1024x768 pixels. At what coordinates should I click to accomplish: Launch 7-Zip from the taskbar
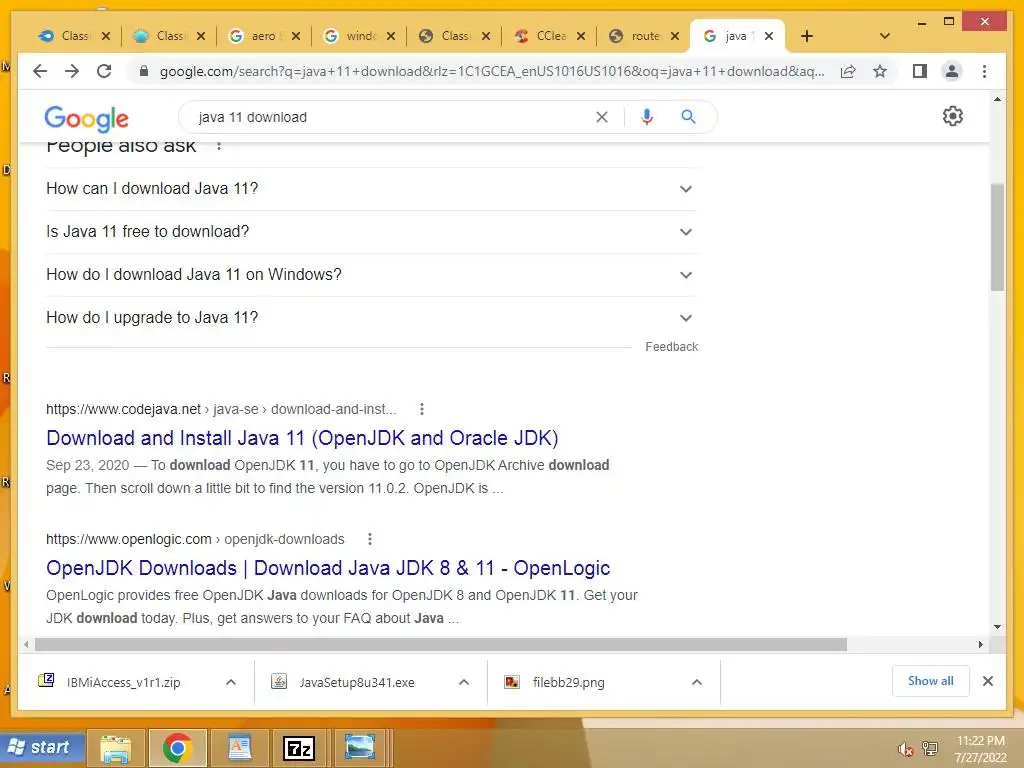(x=299, y=748)
